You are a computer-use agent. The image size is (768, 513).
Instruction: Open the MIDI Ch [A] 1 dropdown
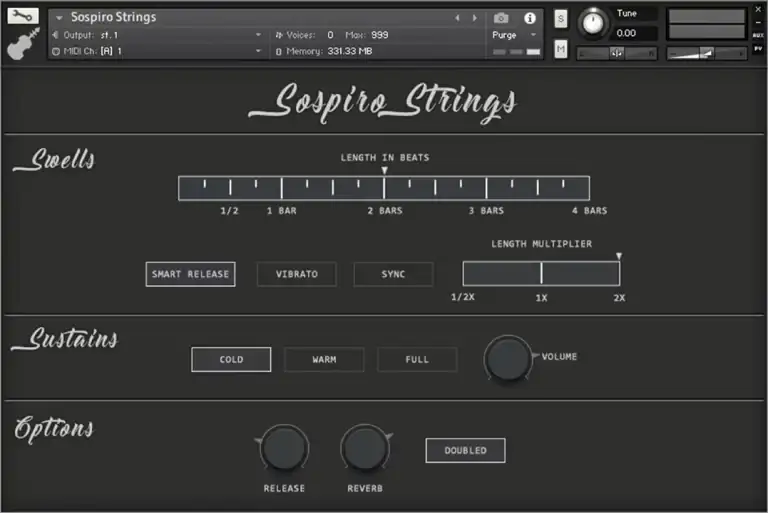coord(258,51)
